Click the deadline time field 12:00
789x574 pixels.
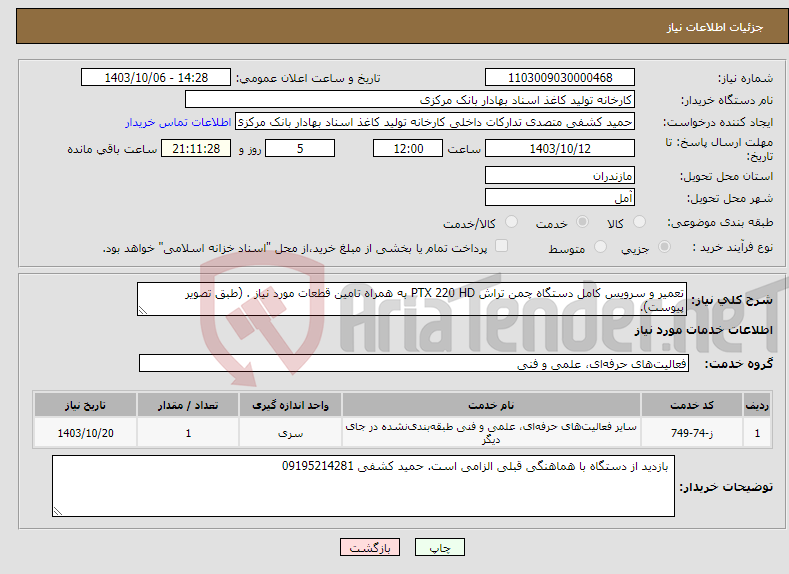(408, 148)
